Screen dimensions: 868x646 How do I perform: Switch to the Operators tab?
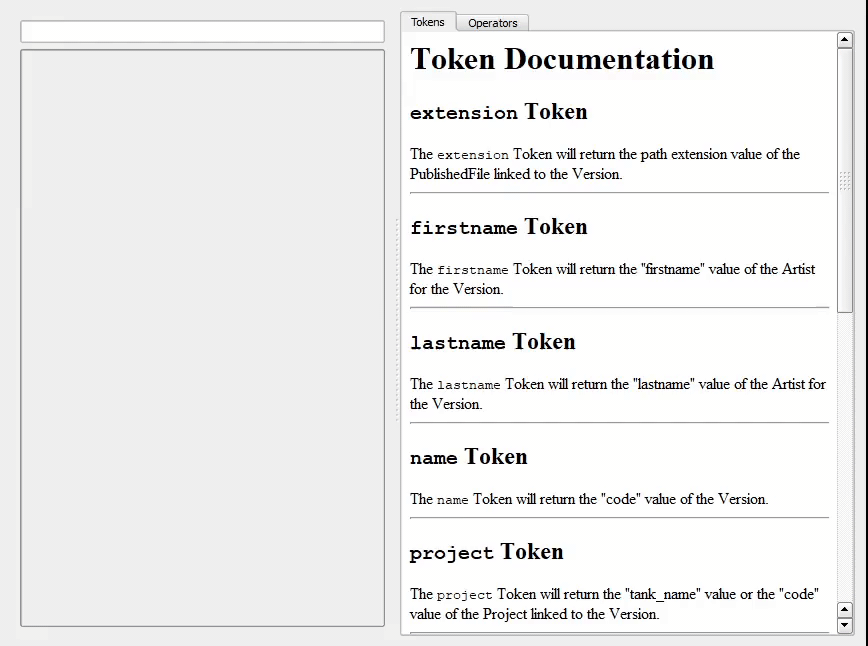pos(492,23)
